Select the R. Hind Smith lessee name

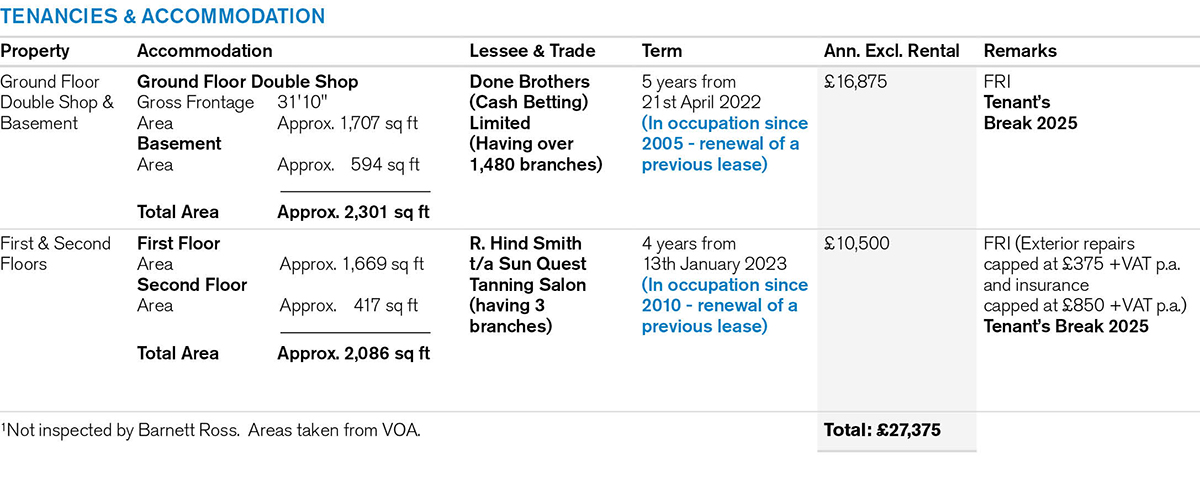click(525, 244)
